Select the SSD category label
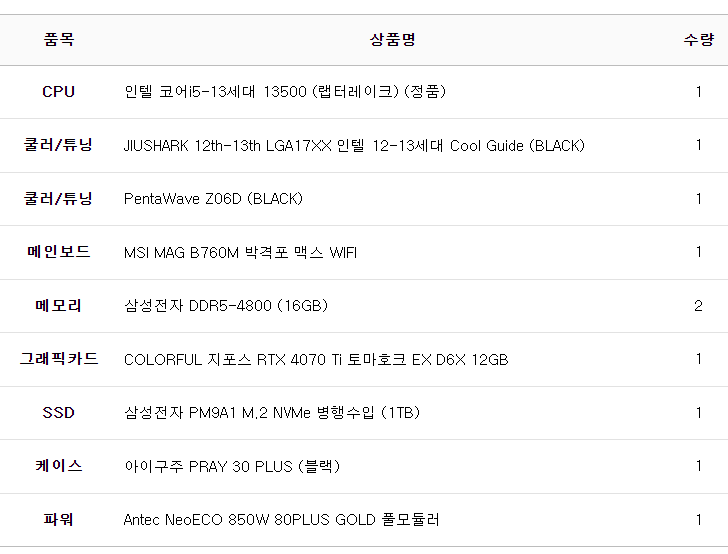Screen dimensions: 728x554 58,413
